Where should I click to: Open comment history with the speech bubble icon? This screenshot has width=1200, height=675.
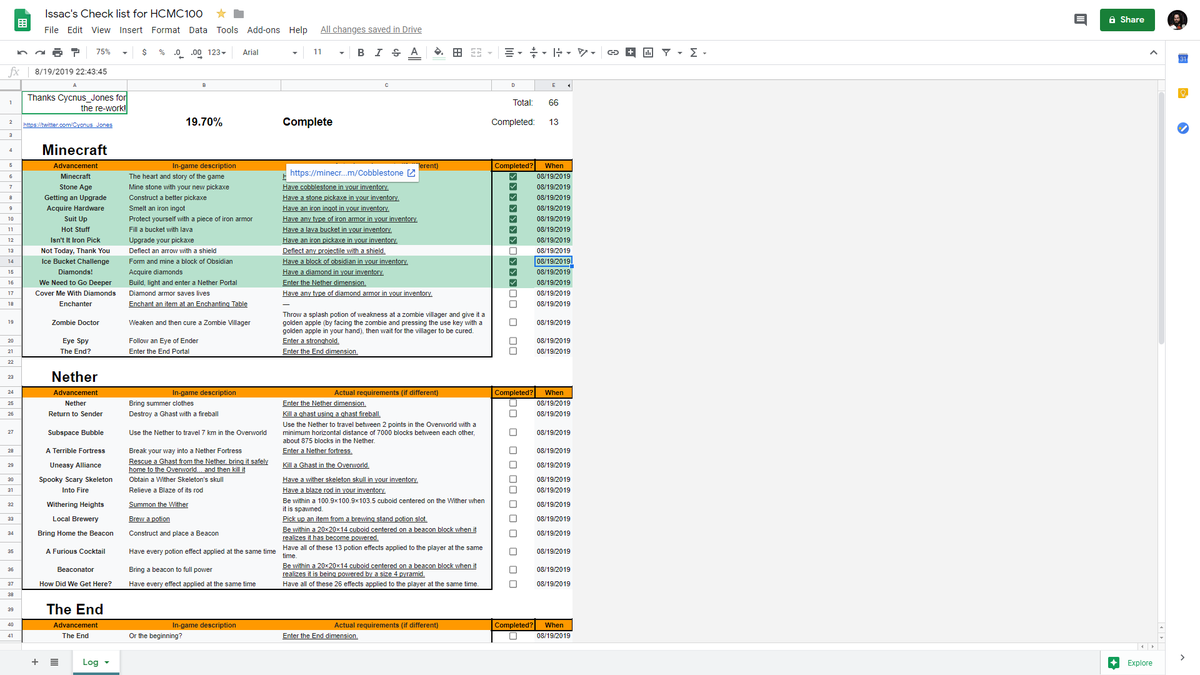[x=1080, y=19]
